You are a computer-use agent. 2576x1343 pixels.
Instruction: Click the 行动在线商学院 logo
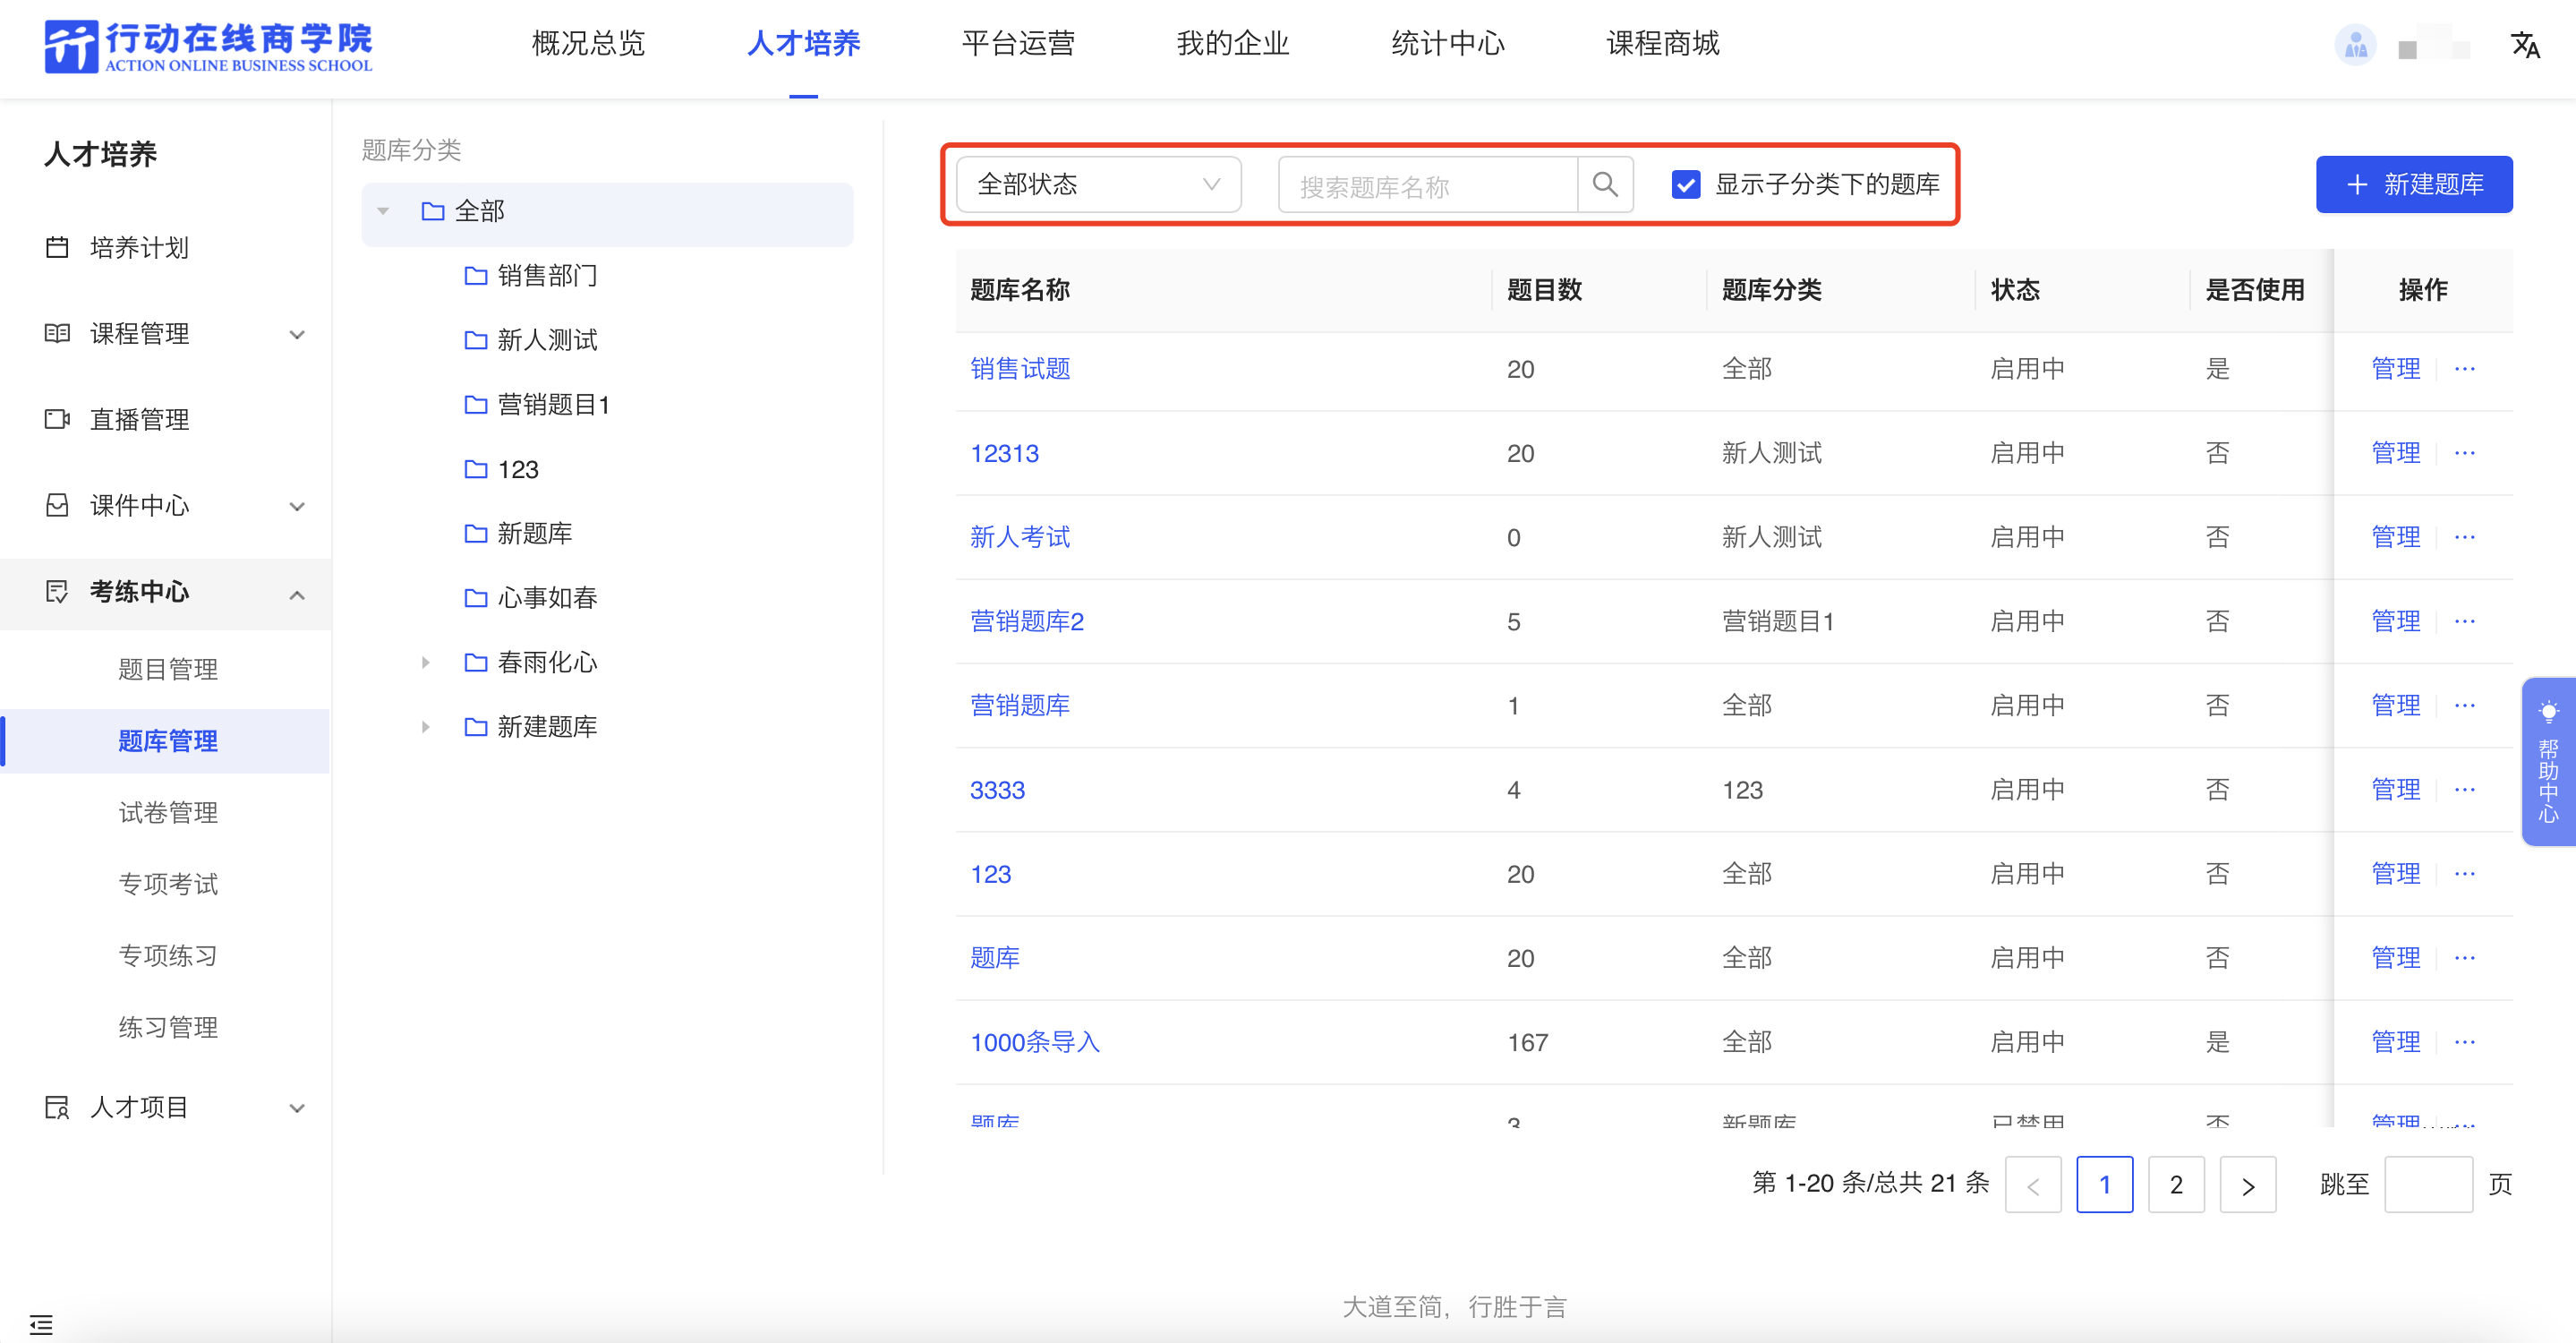point(208,46)
